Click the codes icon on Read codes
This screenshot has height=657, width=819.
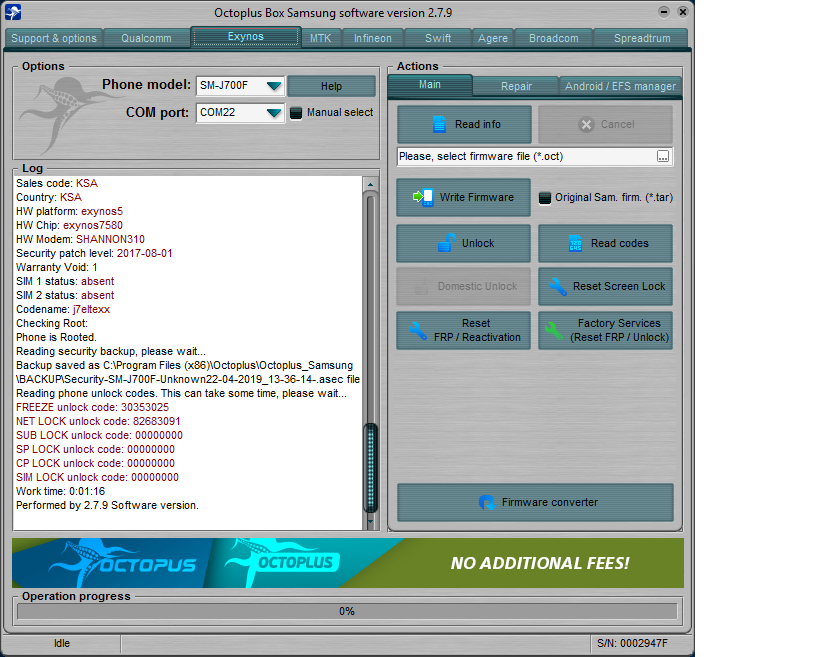pos(575,243)
